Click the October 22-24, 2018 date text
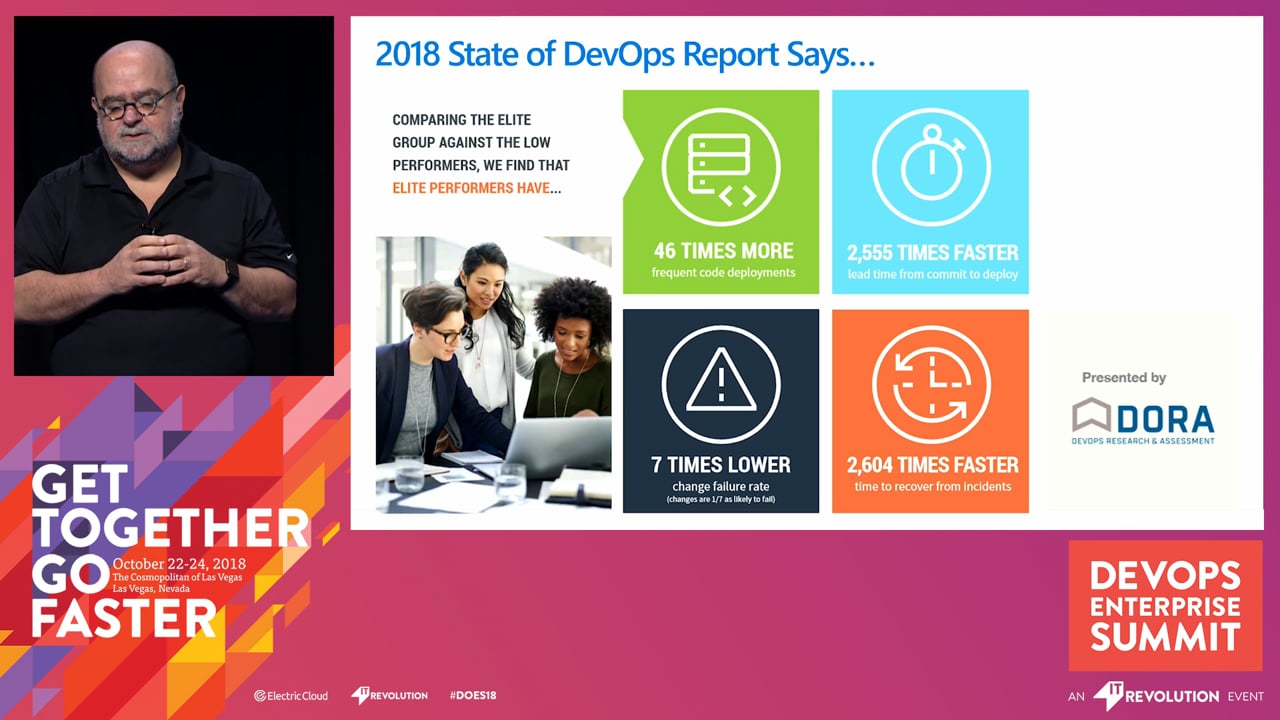Screen dimensions: 1280x720 click(x=179, y=564)
